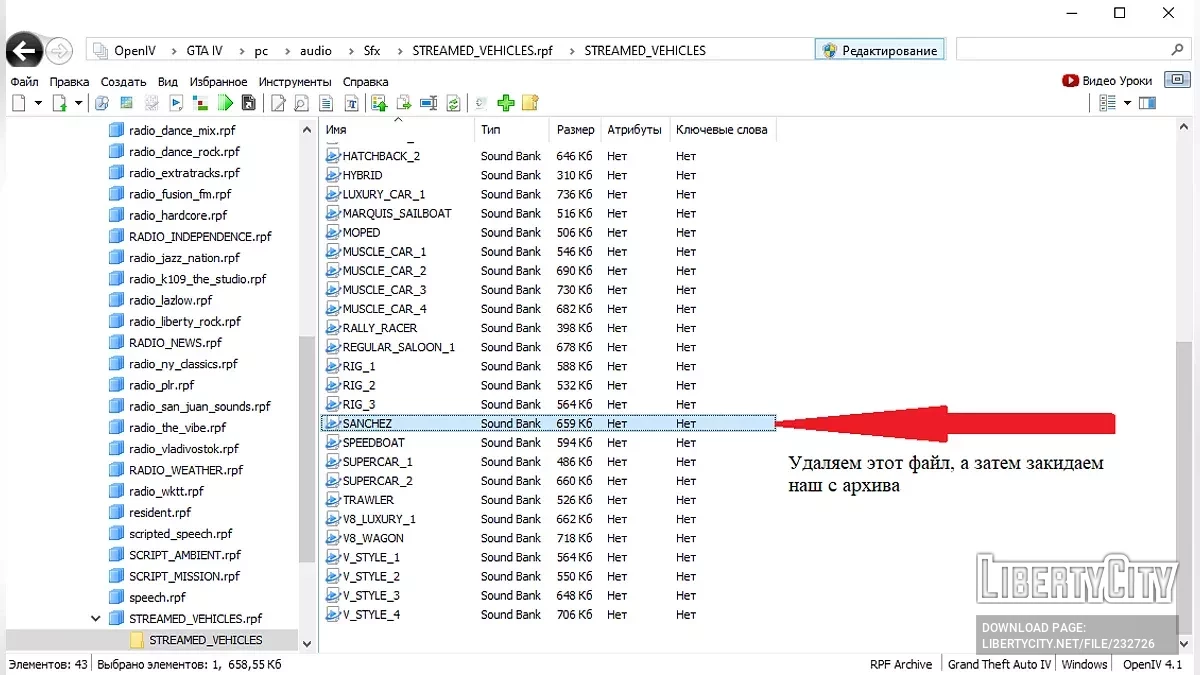This screenshot has height=675, width=1200.
Task: Click the yellow new folder icon
Action: coord(530,103)
